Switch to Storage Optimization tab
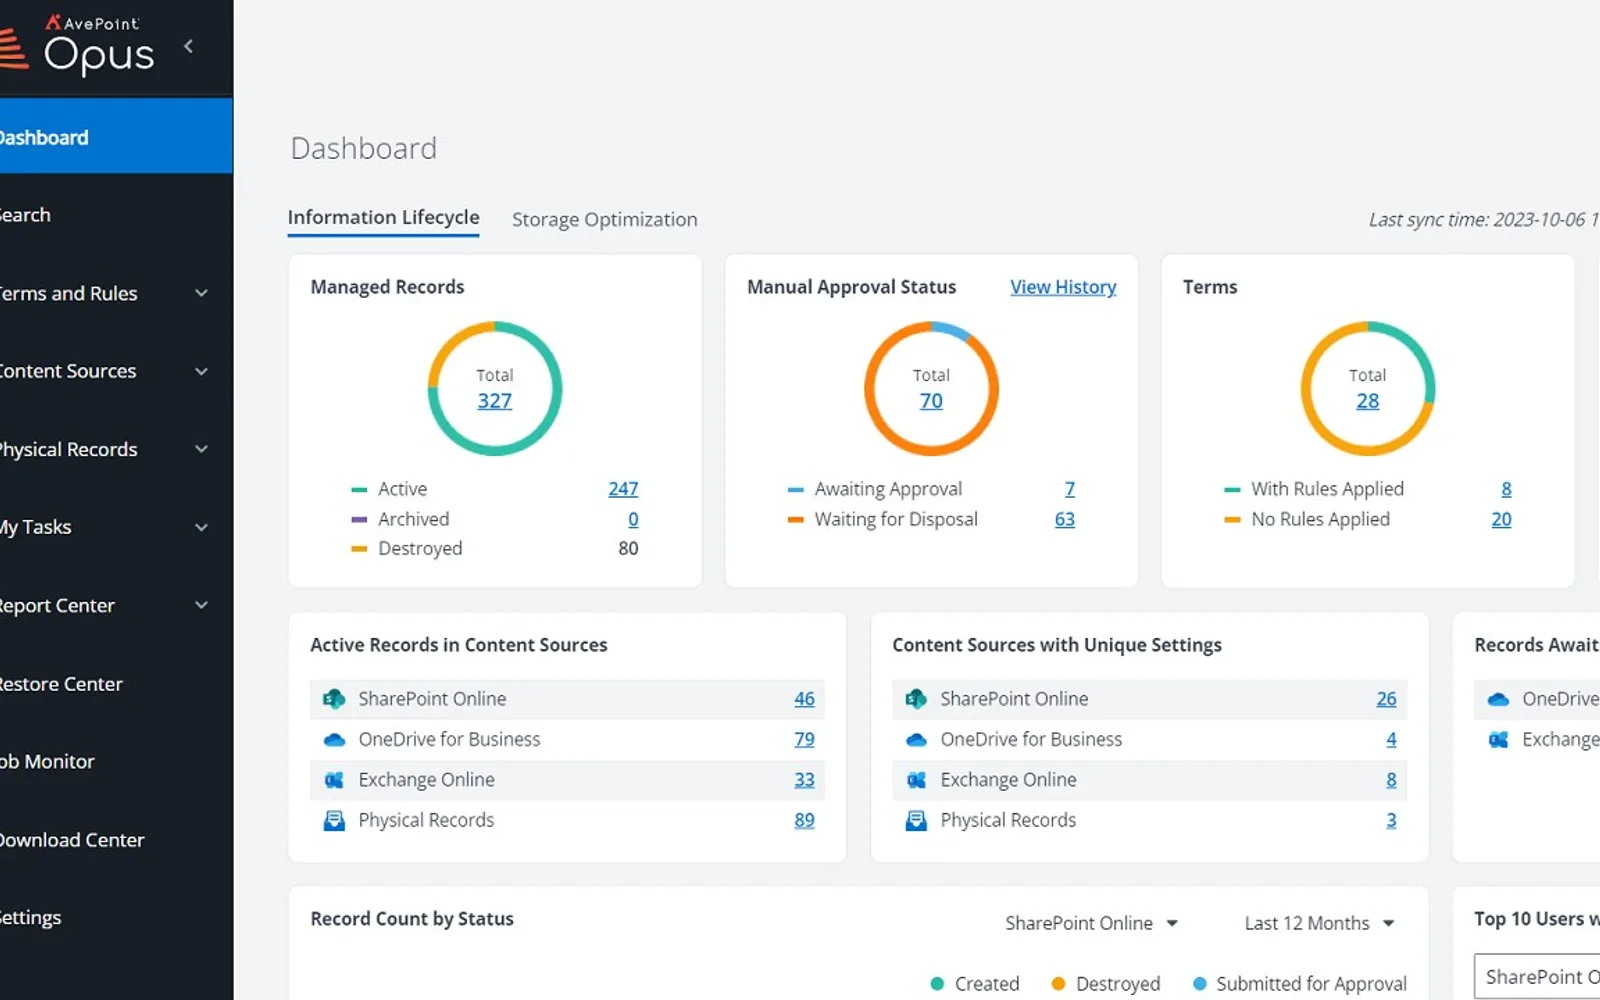This screenshot has width=1600, height=1000. click(605, 219)
